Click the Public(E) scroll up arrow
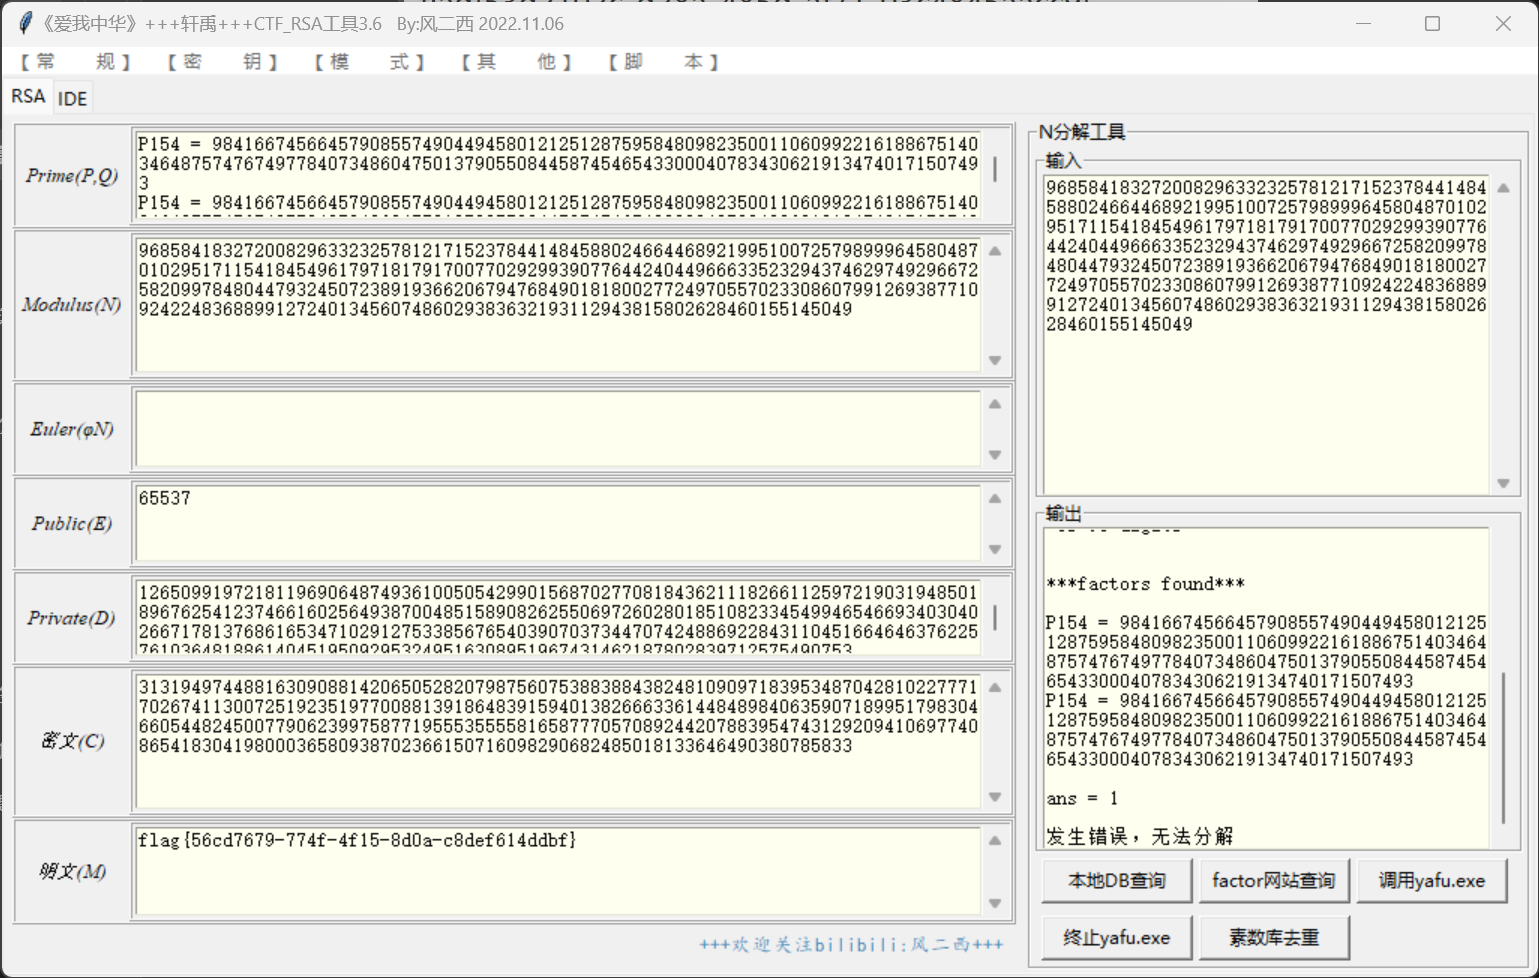1539x978 pixels. pyautogui.click(x=995, y=498)
